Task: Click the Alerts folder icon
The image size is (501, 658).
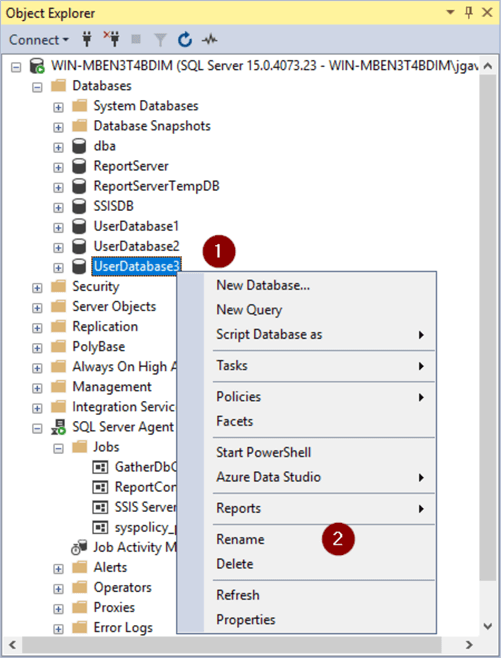Action: (79, 567)
